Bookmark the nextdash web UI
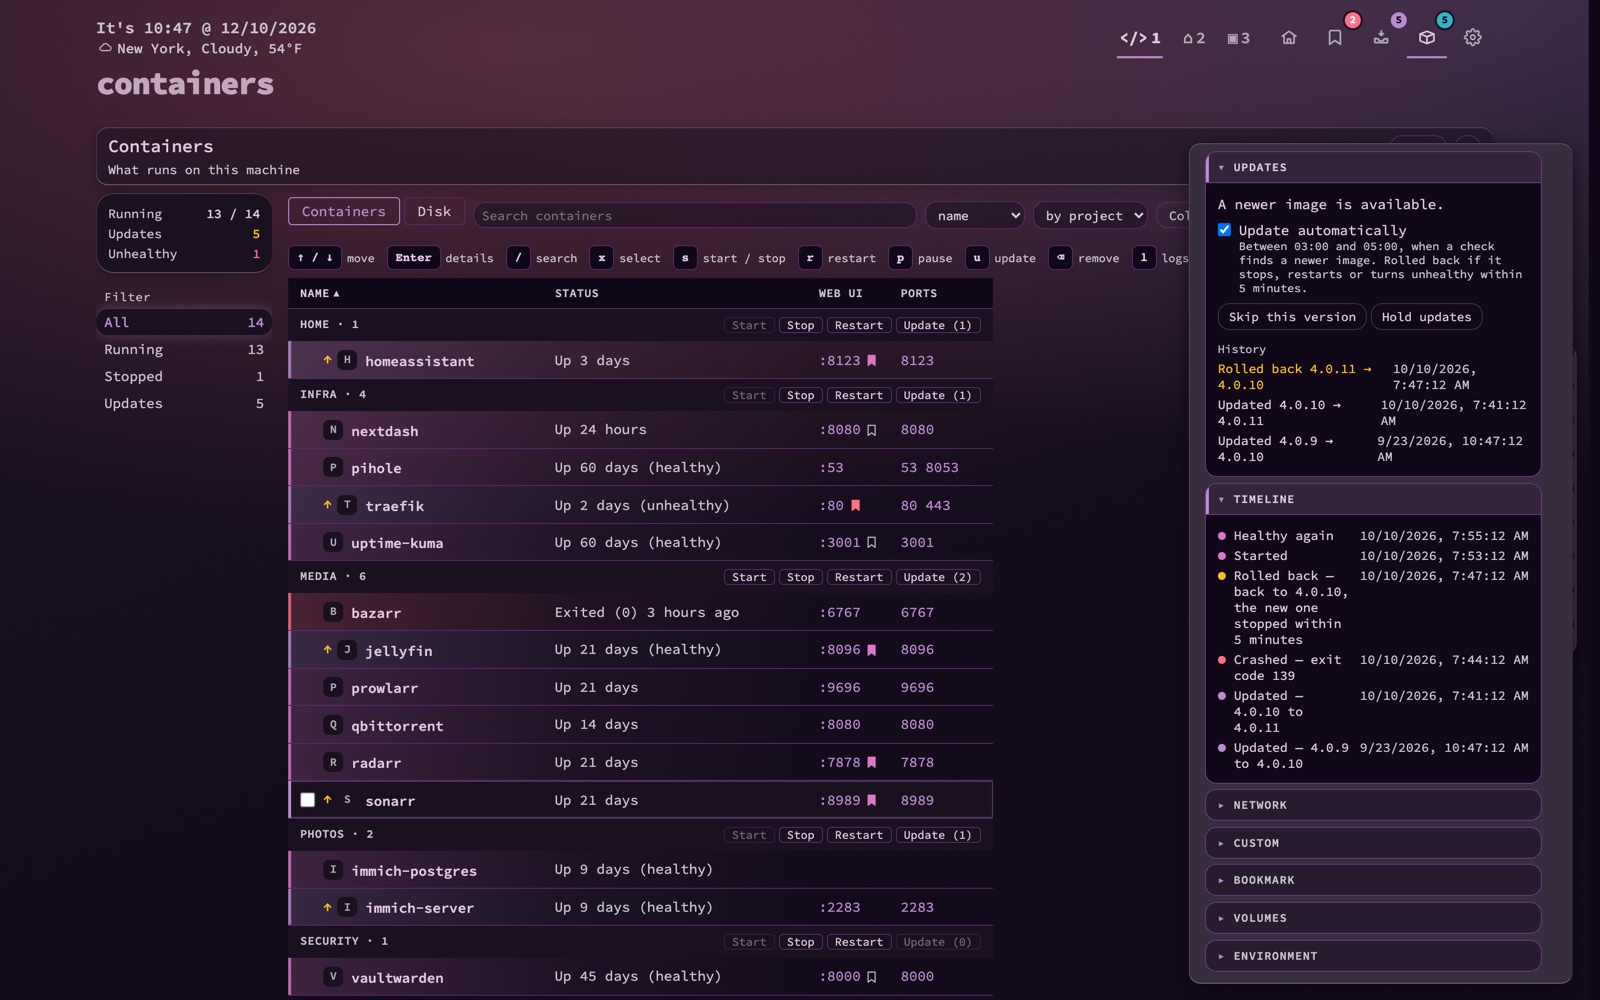This screenshot has height=1000, width=1600. 871,430
